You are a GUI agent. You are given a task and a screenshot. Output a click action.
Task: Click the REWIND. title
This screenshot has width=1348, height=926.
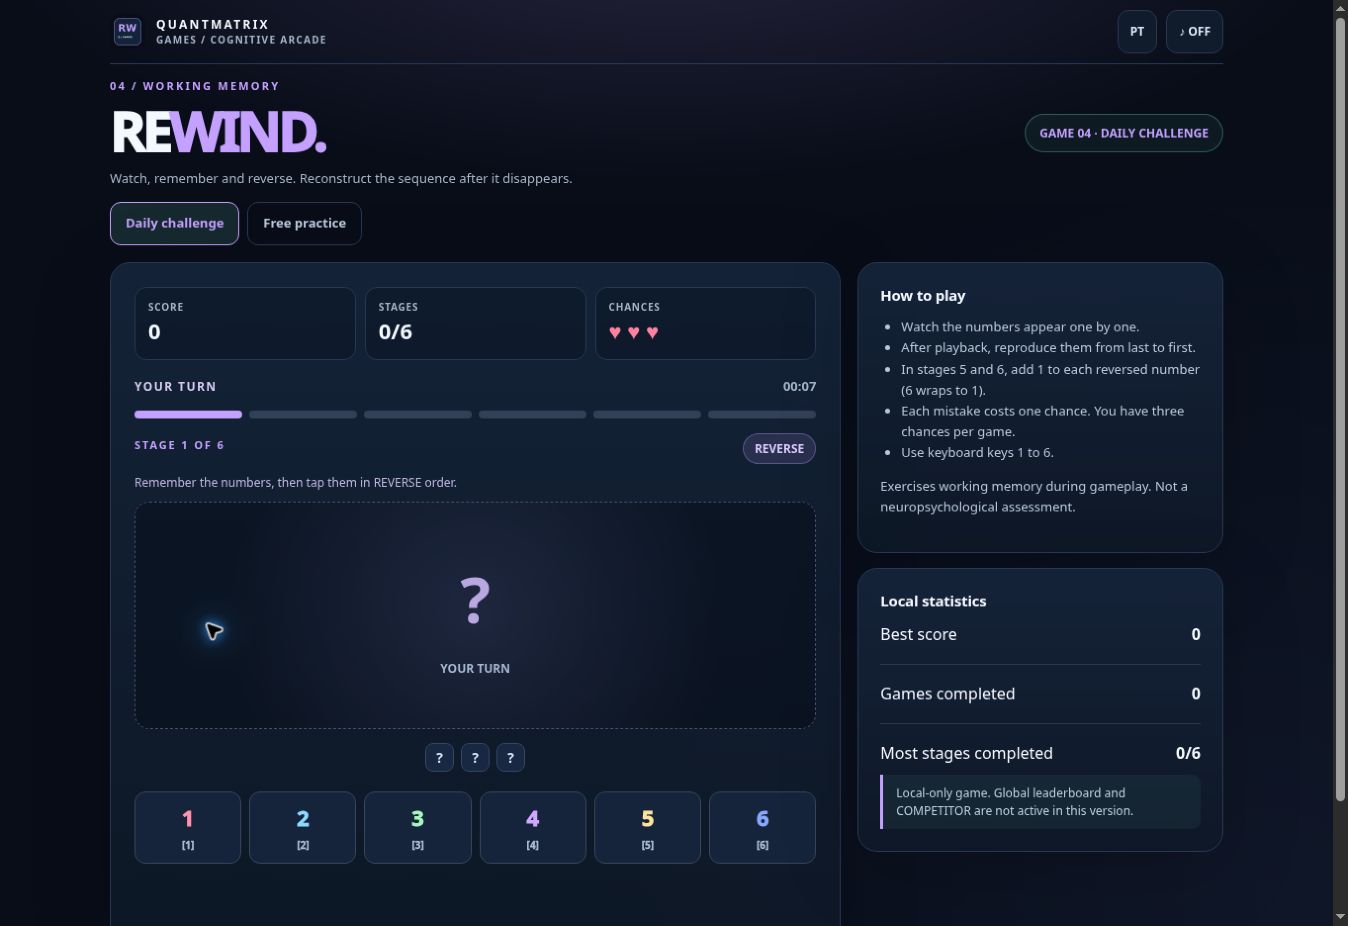pyautogui.click(x=219, y=131)
